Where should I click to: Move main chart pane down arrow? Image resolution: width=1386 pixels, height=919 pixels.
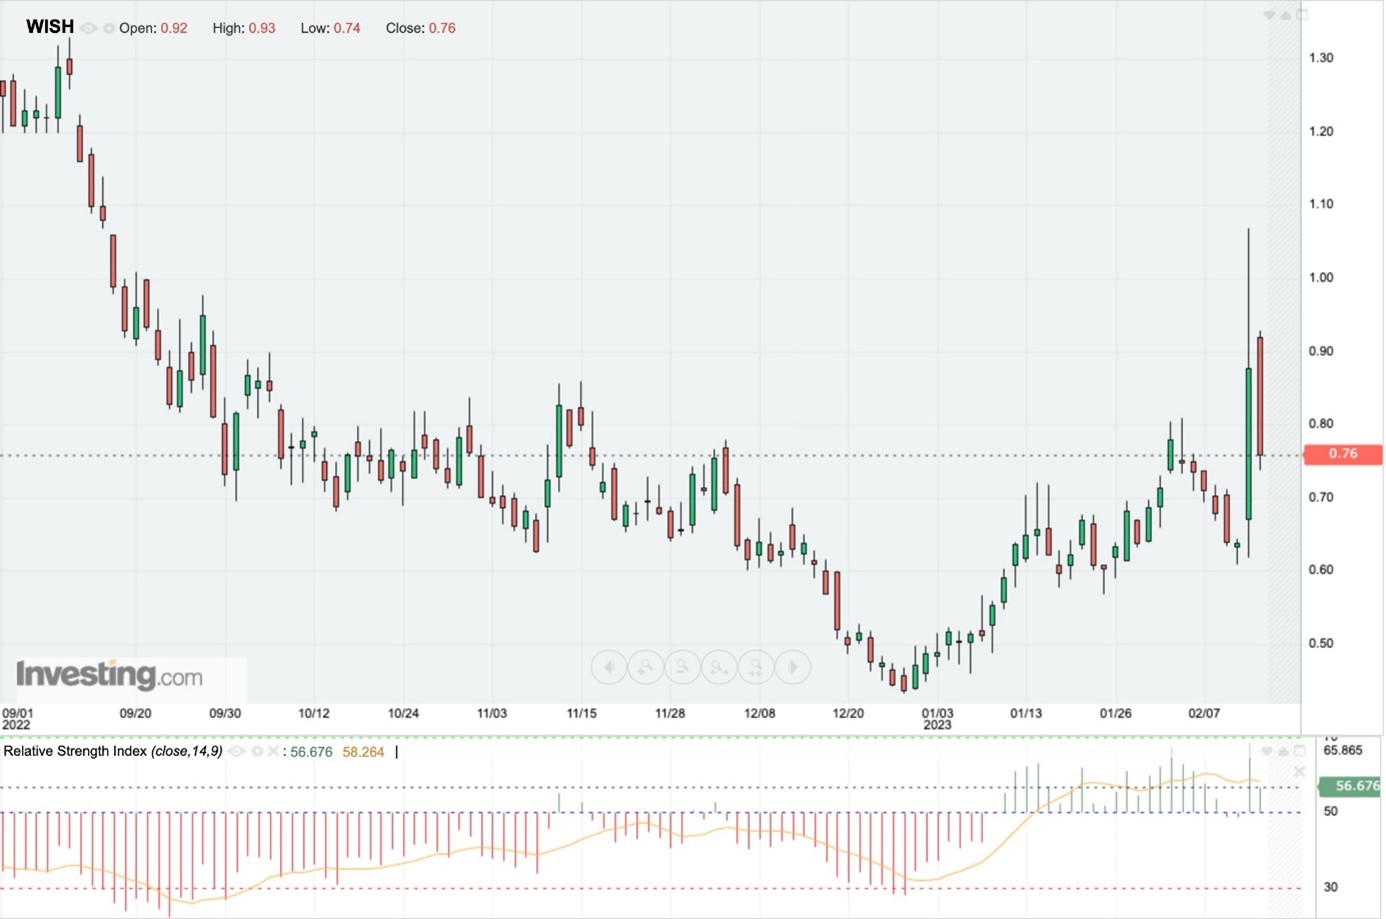(x=1269, y=15)
